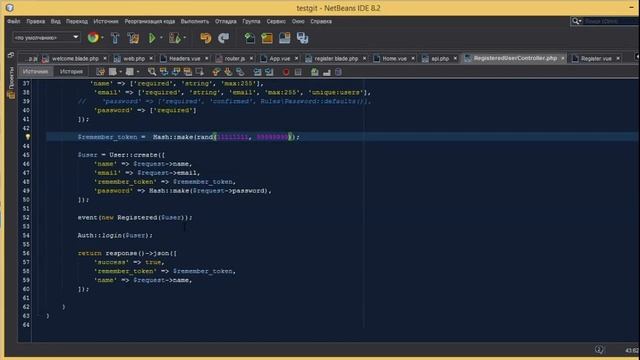Click the Go Back arrow in editor toolbar
The image size is (640, 360).
coord(113,72)
